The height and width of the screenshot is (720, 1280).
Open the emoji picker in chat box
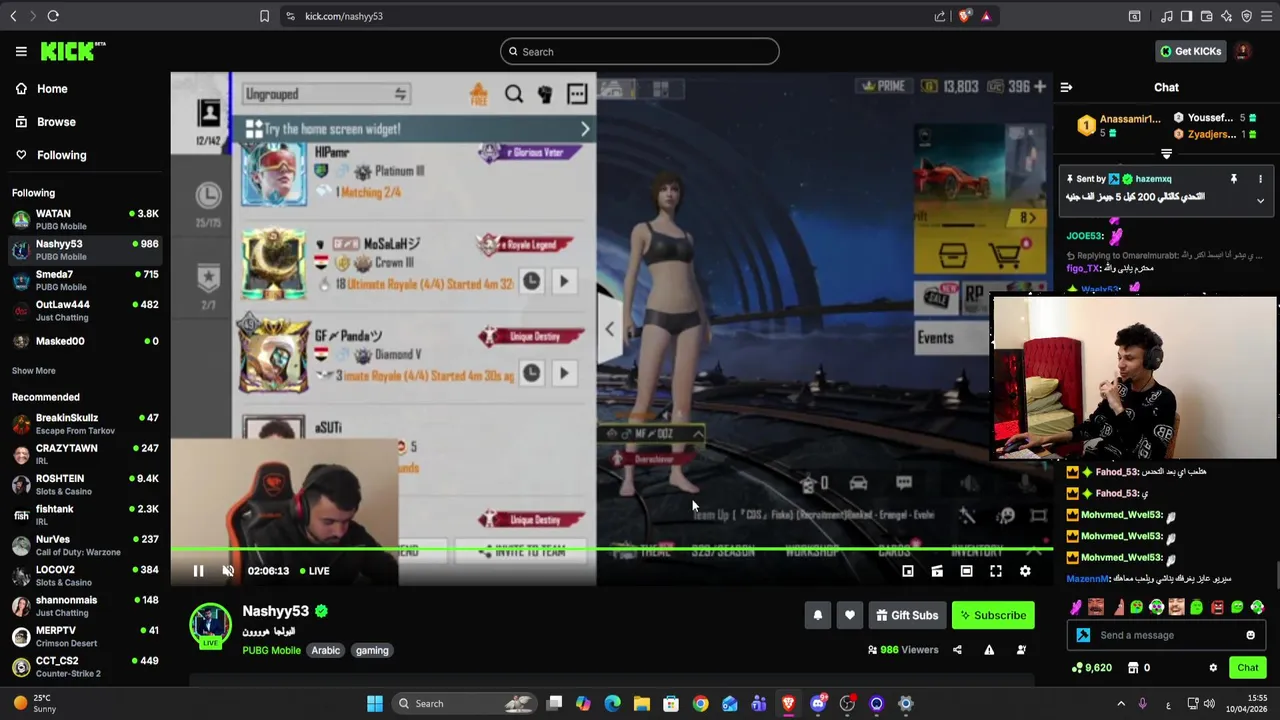pyautogui.click(x=1250, y=635)
